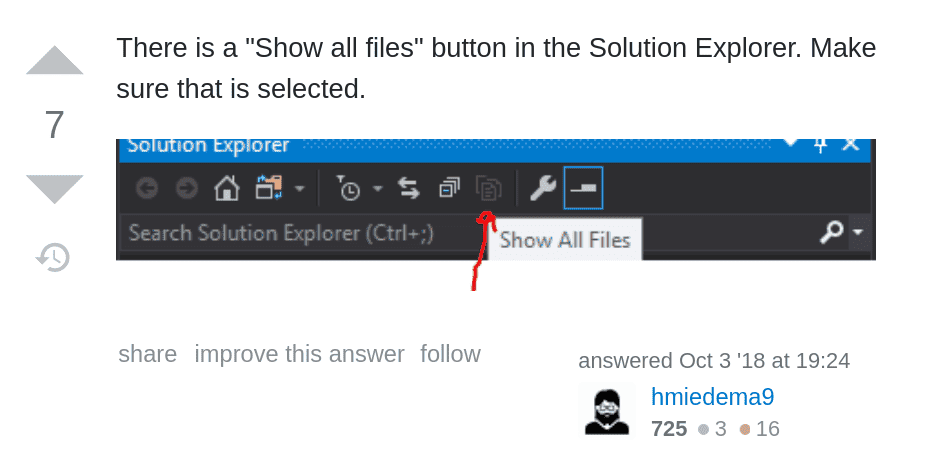Click the Home icon in Solution Explorer

tap(227, 189)
